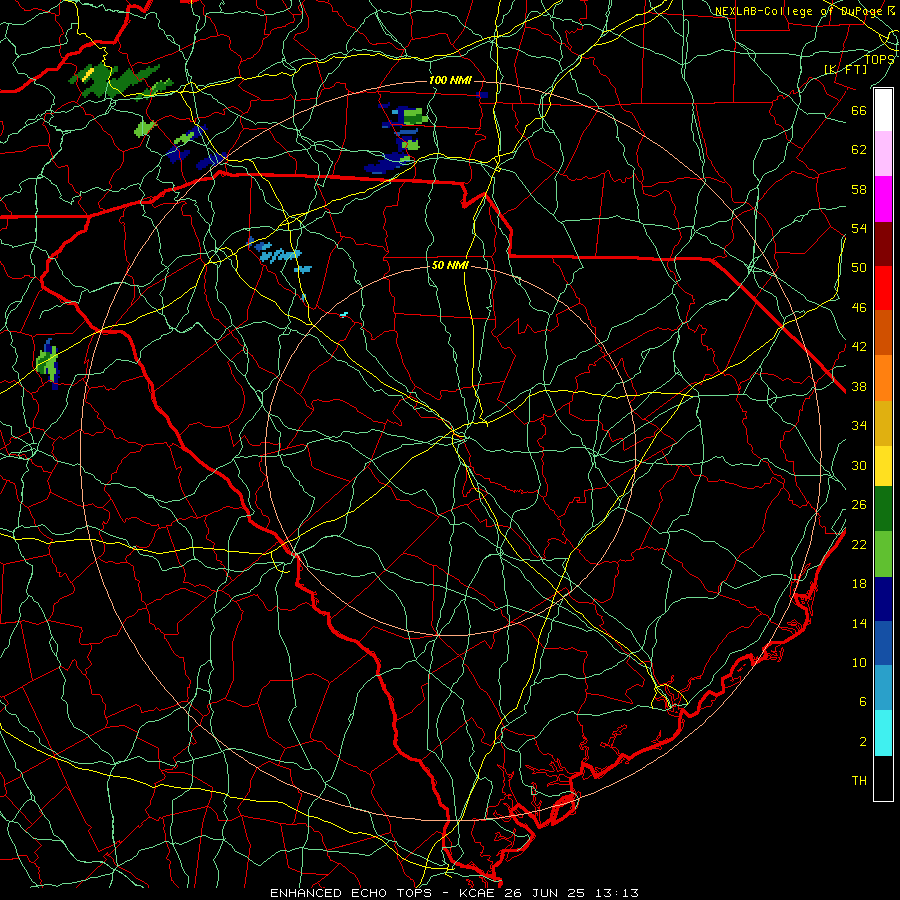Click the '100 NMI' range ring label
Viewport: 900px width, 900px height.
point(450,80)
